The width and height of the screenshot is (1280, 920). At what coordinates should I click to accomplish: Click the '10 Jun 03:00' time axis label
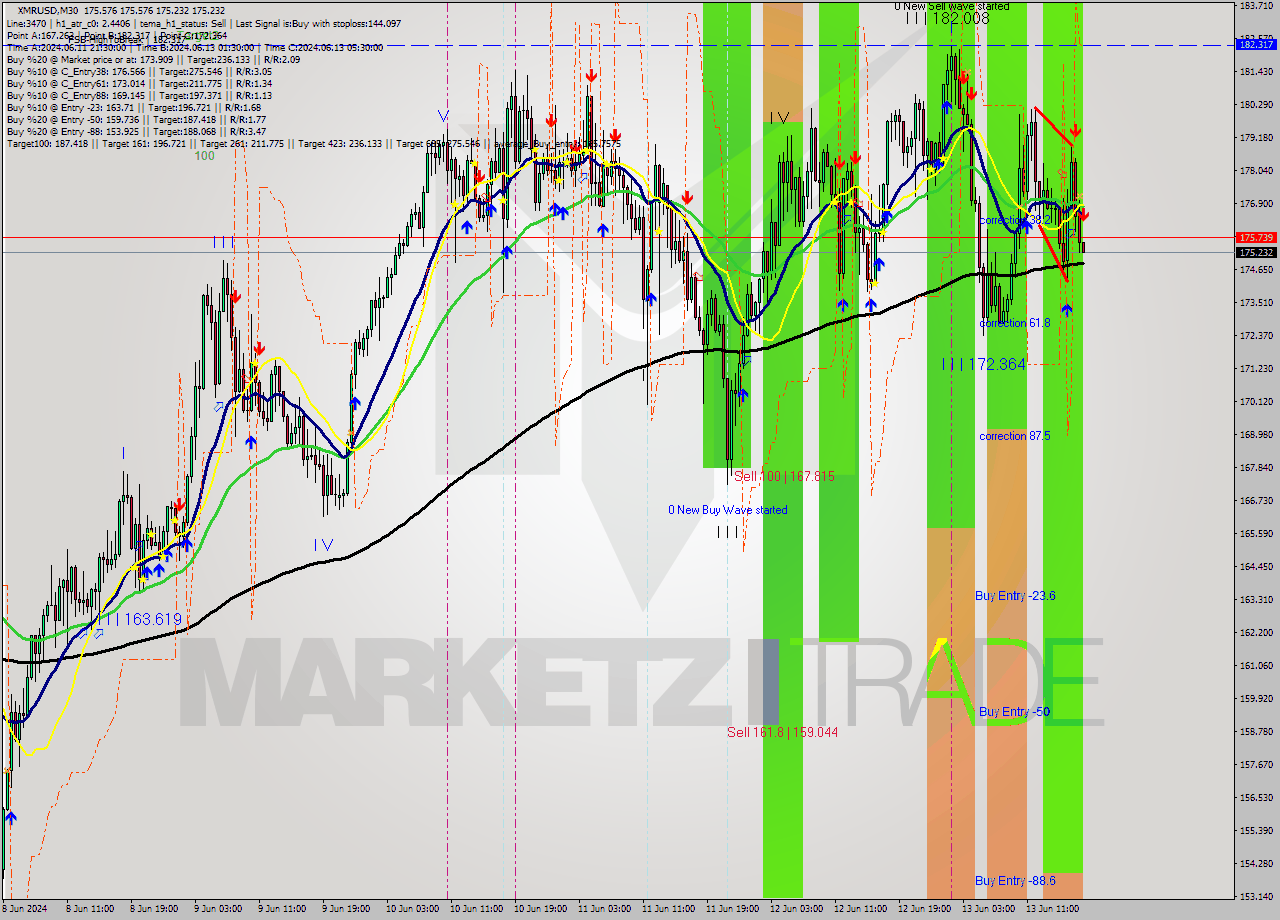click(411, 910)
